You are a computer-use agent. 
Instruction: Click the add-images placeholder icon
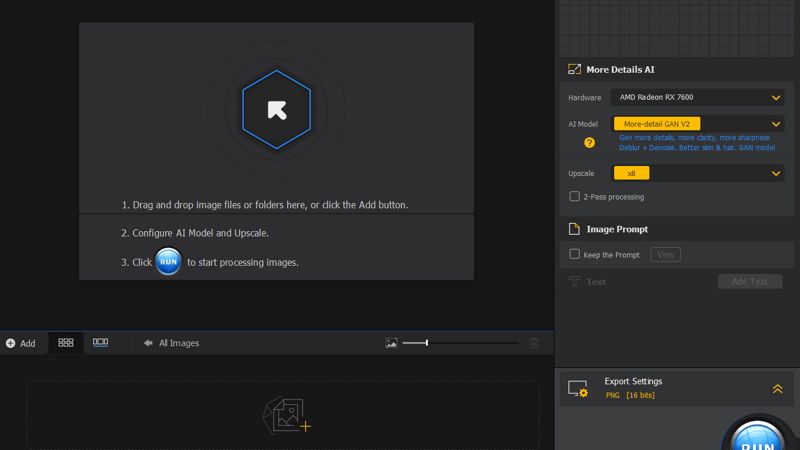[287, 416]
